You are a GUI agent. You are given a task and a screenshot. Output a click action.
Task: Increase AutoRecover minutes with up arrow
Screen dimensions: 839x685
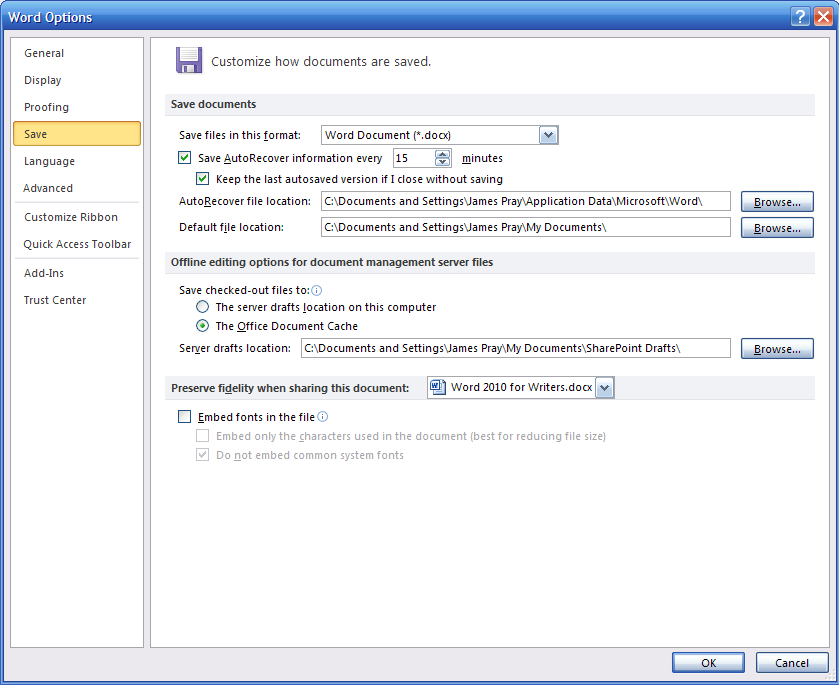pyautogui.click(x=443, y=154)
